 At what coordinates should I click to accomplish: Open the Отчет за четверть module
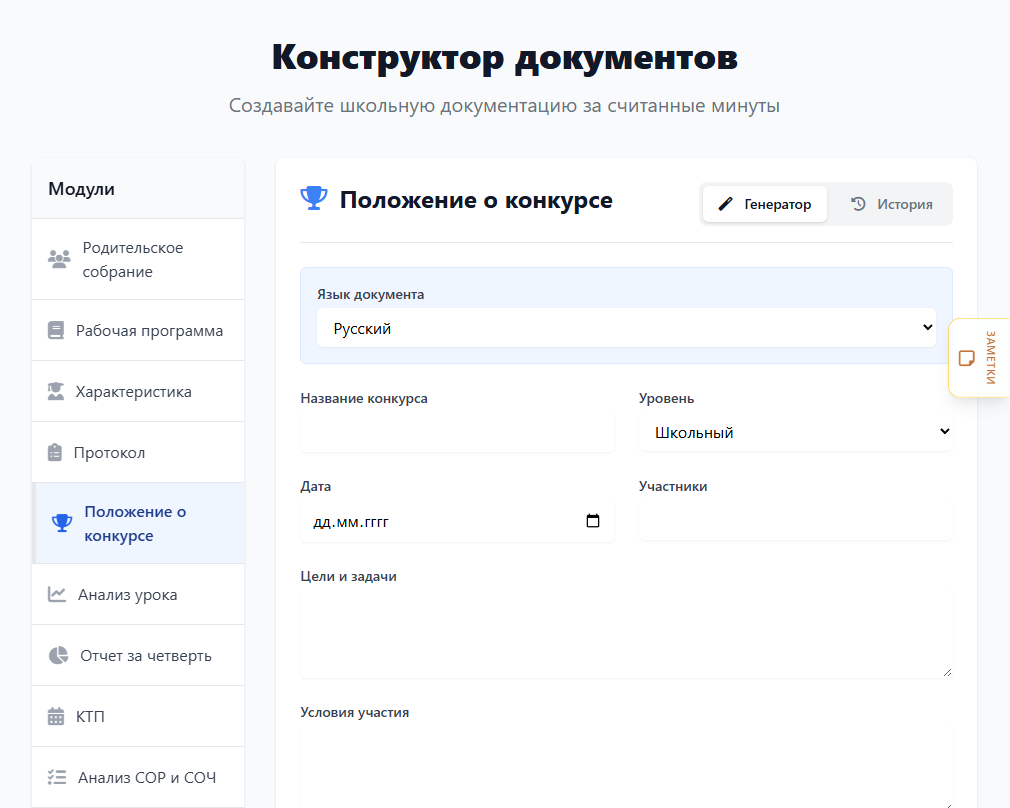(x=138, y=655)
